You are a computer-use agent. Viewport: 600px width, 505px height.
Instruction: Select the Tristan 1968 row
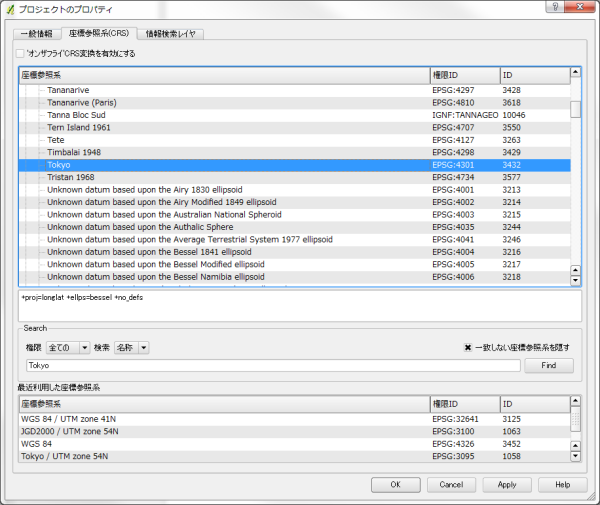tap(295, 177)
